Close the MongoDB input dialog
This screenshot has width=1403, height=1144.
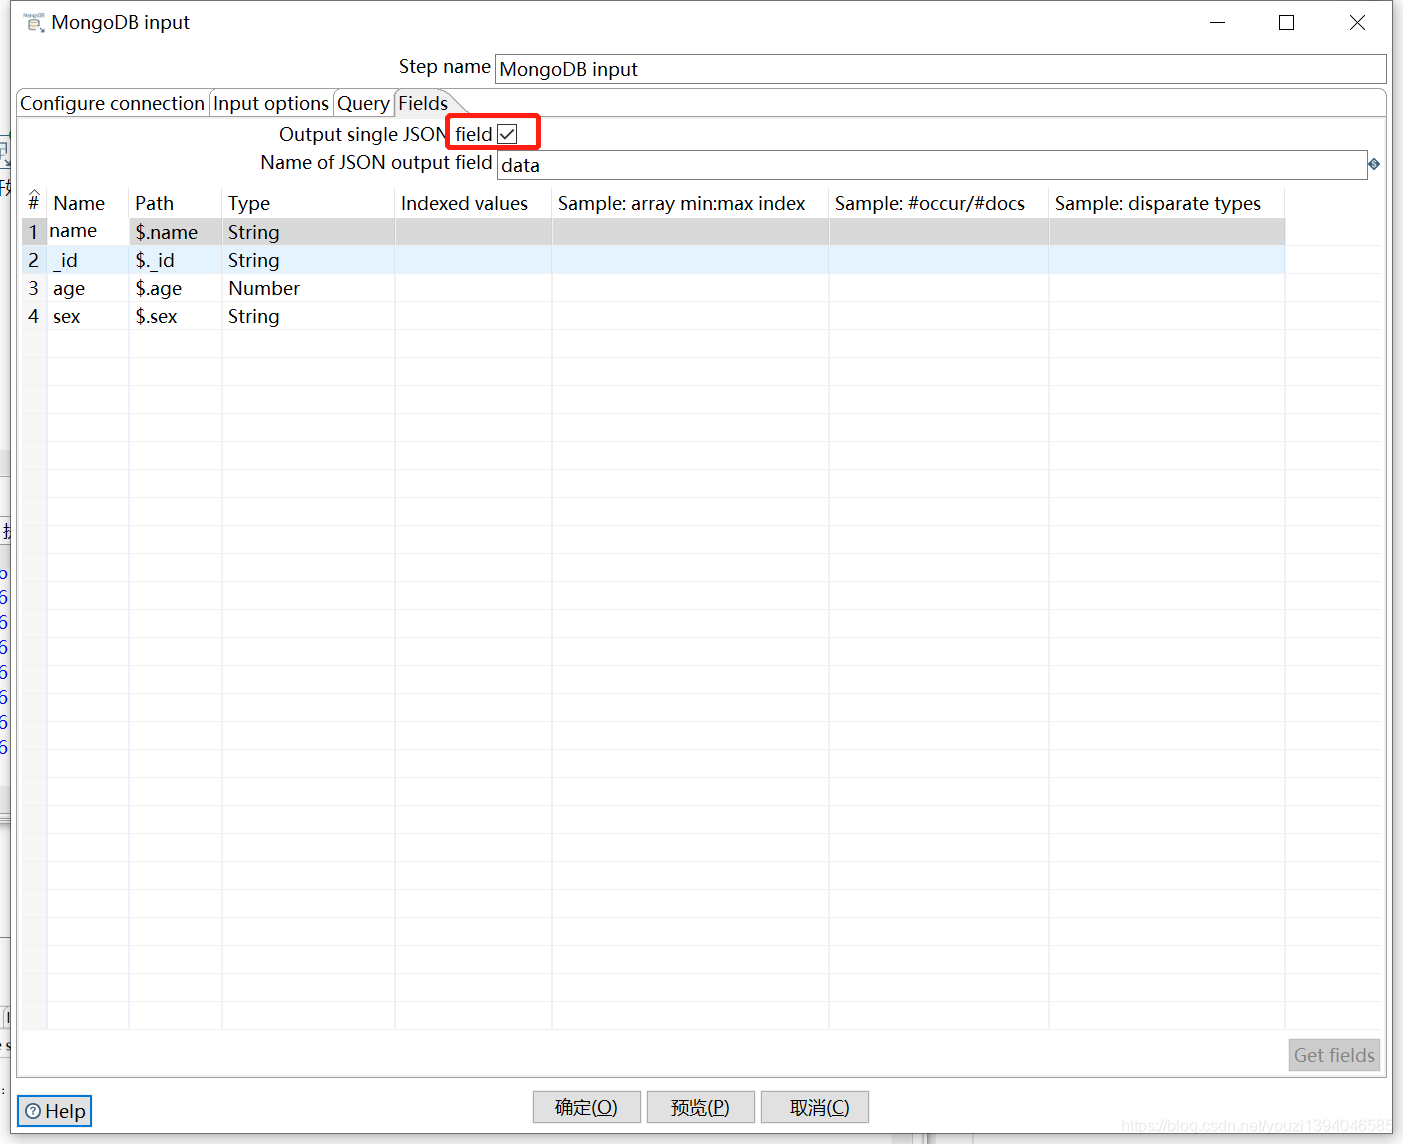[1357, 22]
